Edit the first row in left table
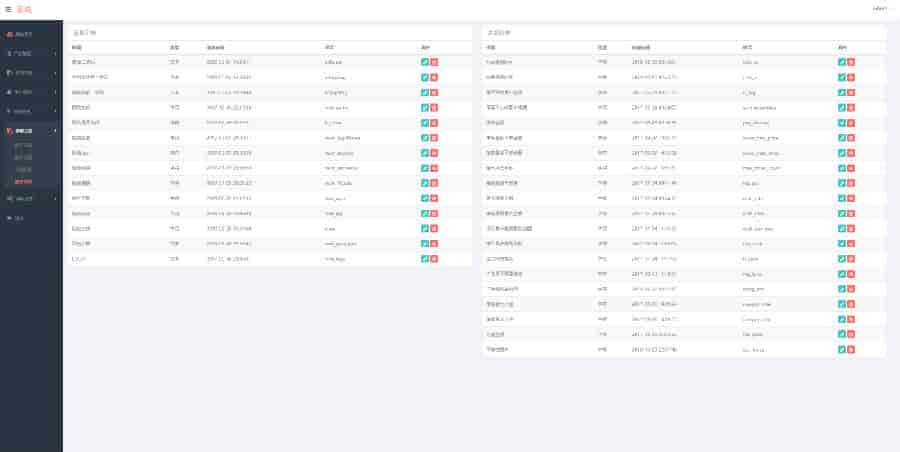Image resolution: width=900 pixels, height=452 pixels. tap(425, 62)
